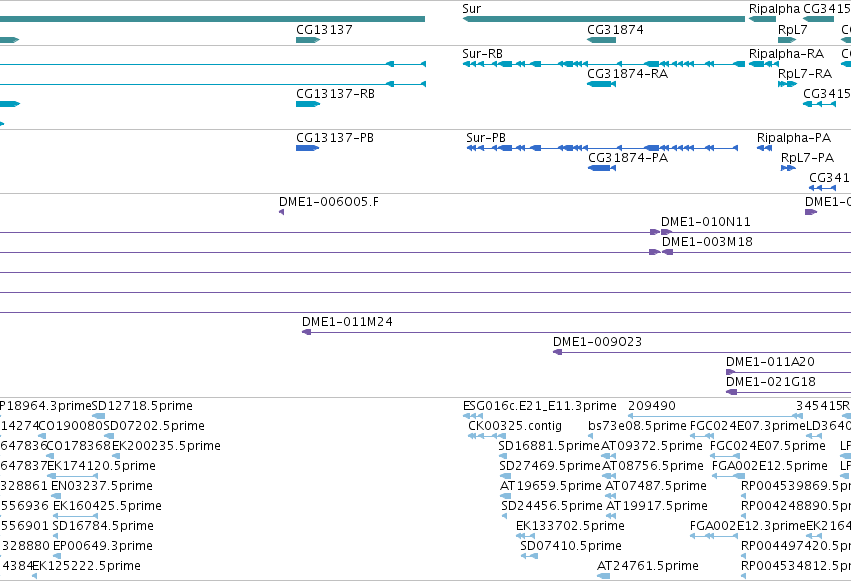The image size is (851, 581).
Task: Select the CO190080 EST label
Action: click(x=71, y=426)
